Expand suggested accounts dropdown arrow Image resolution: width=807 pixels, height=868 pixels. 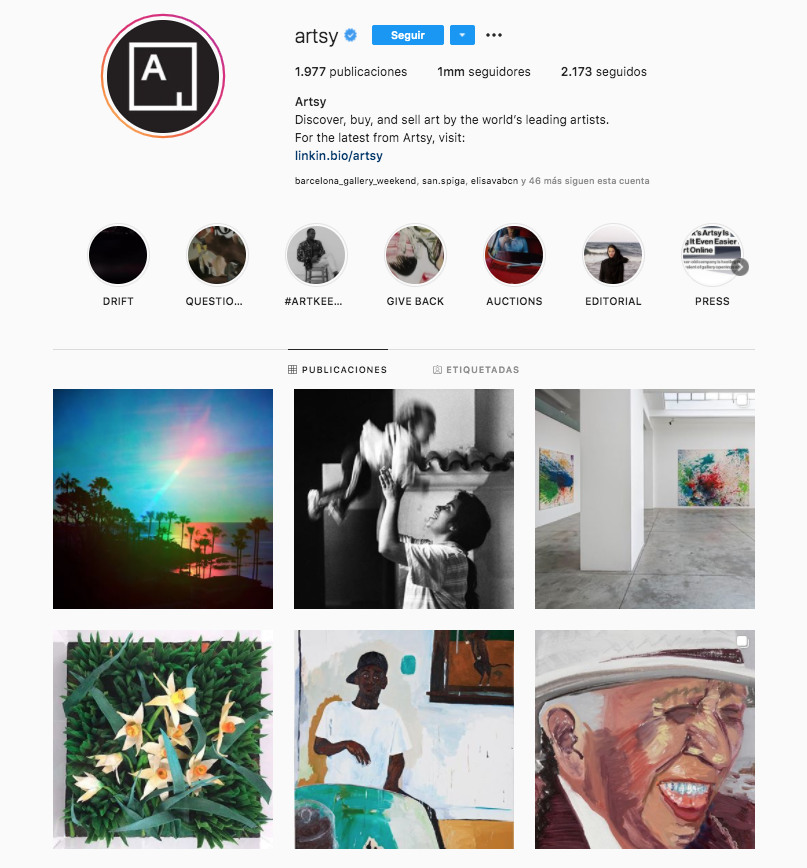(462, 35)
